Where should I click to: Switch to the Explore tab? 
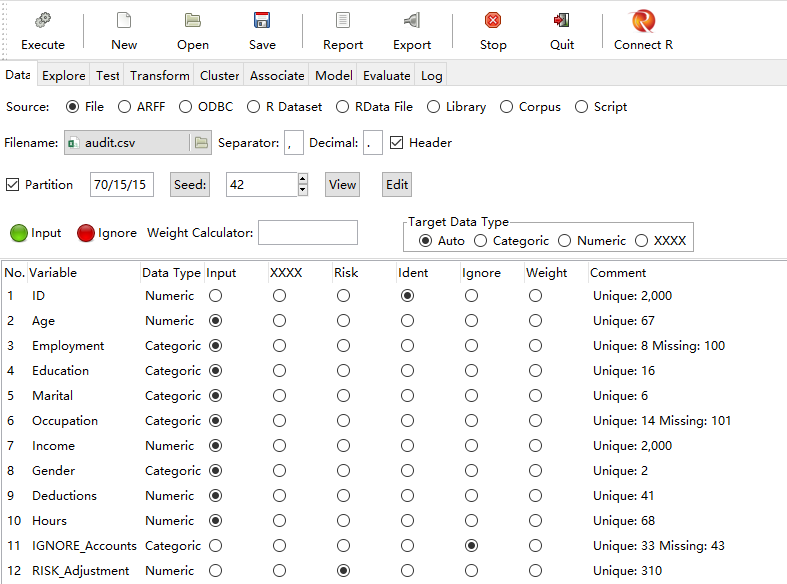(x=64, y=76)
